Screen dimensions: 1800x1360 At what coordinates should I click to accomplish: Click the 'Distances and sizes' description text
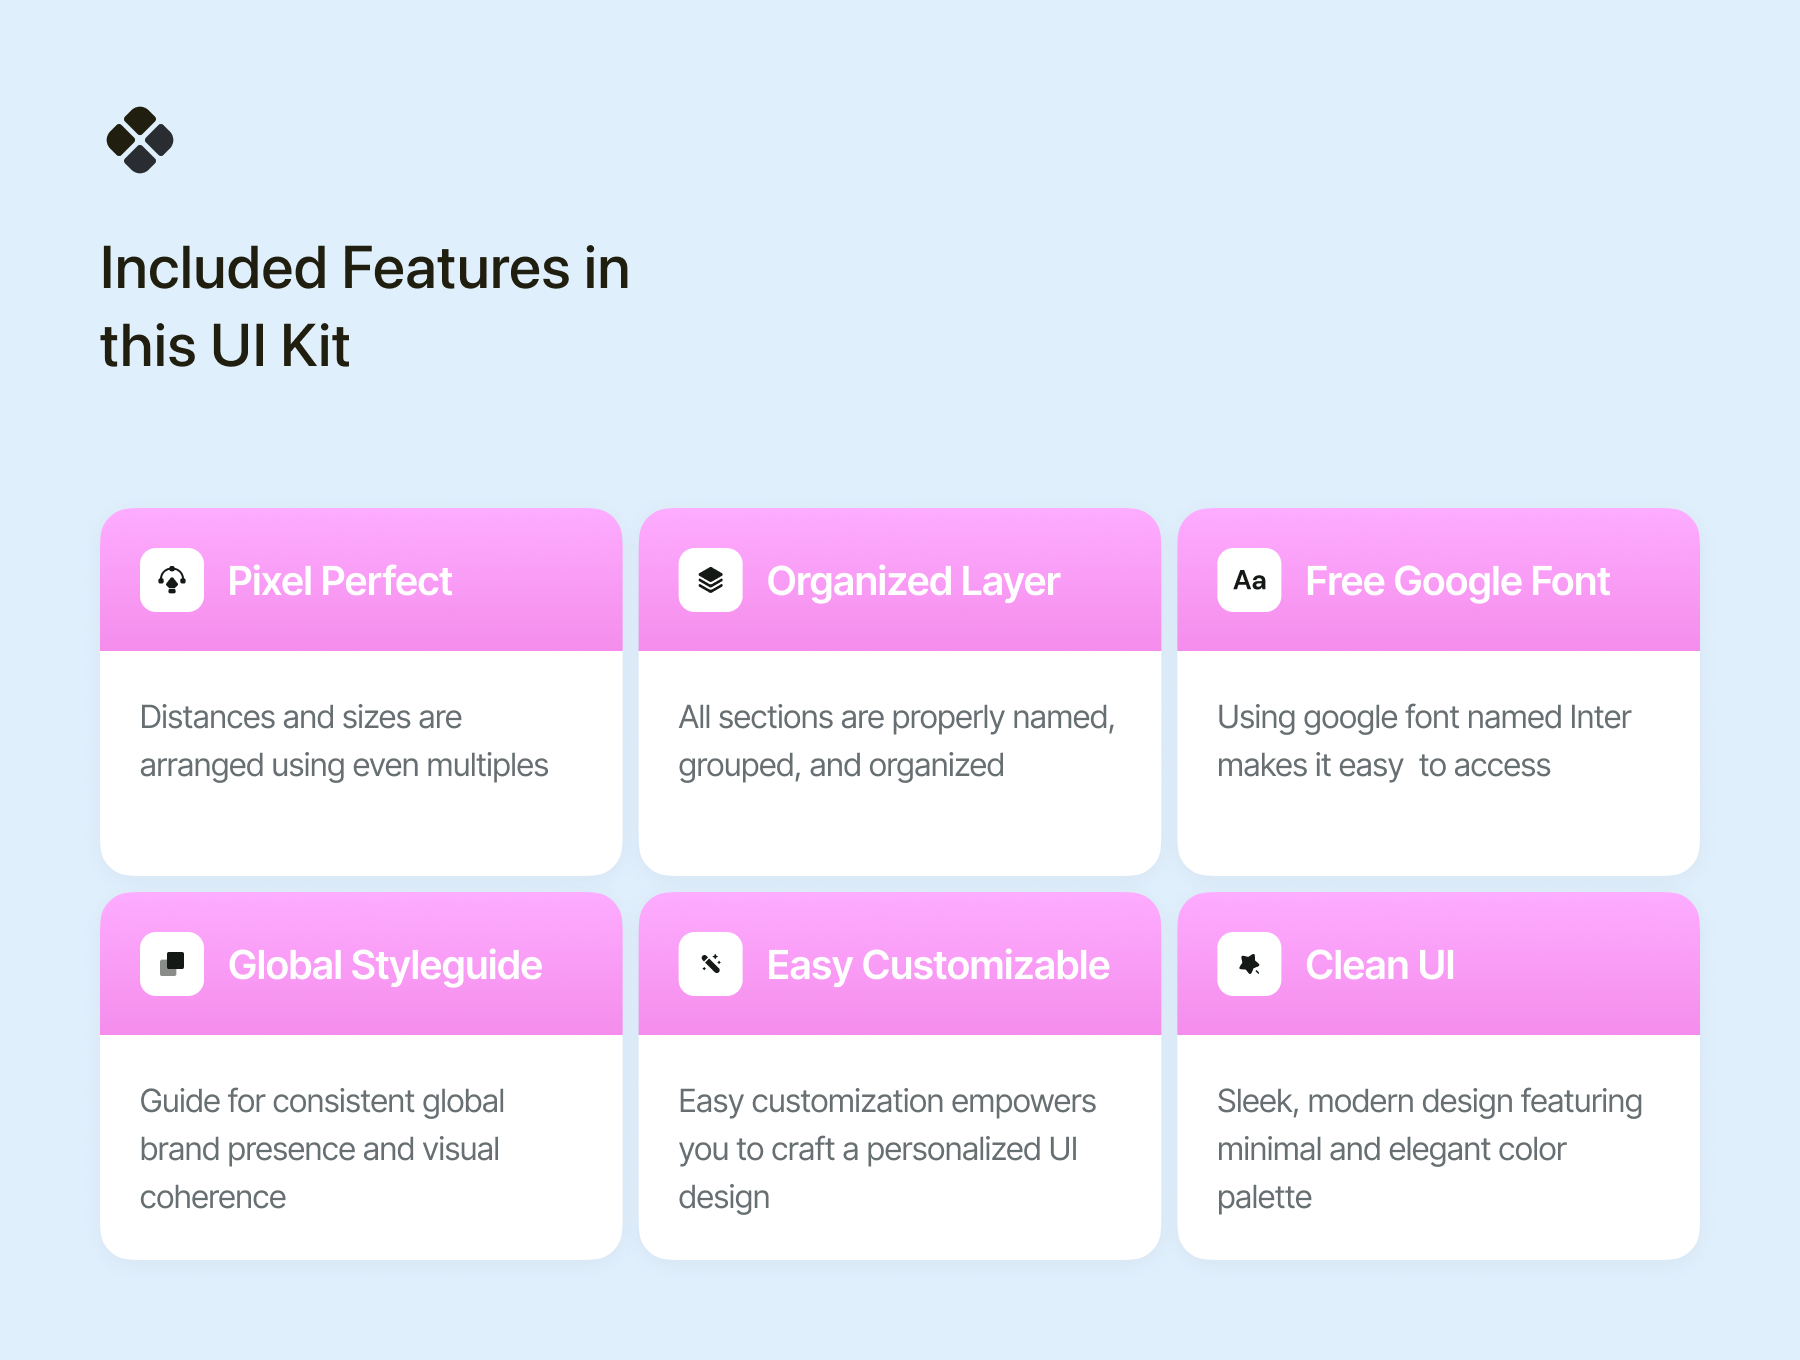(344, 741)
